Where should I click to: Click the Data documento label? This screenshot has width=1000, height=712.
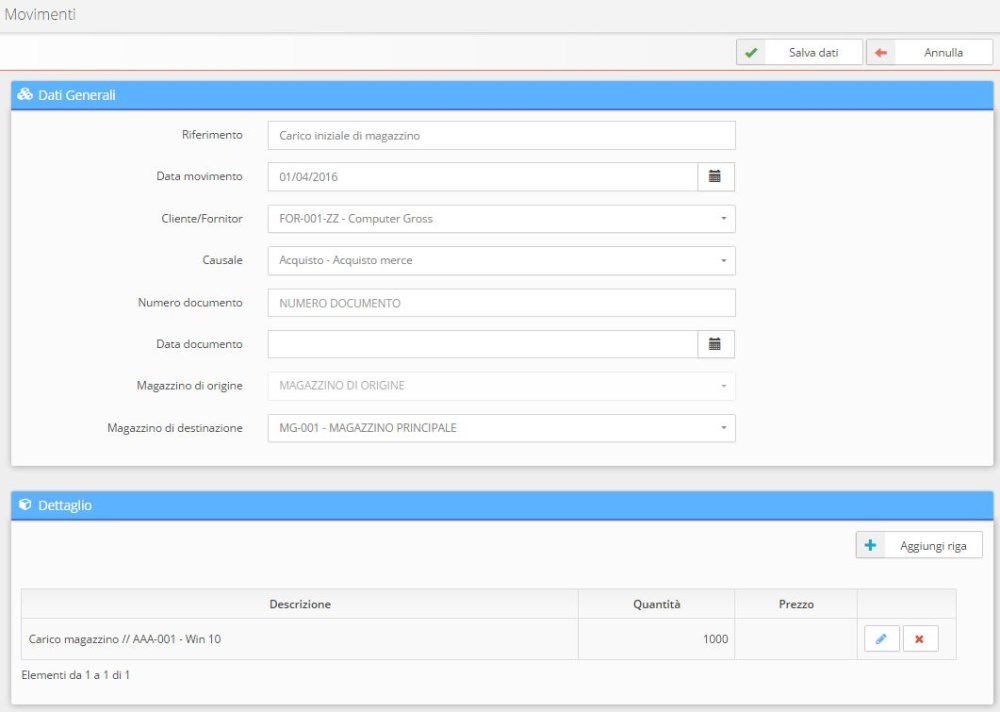click(199, 344)
